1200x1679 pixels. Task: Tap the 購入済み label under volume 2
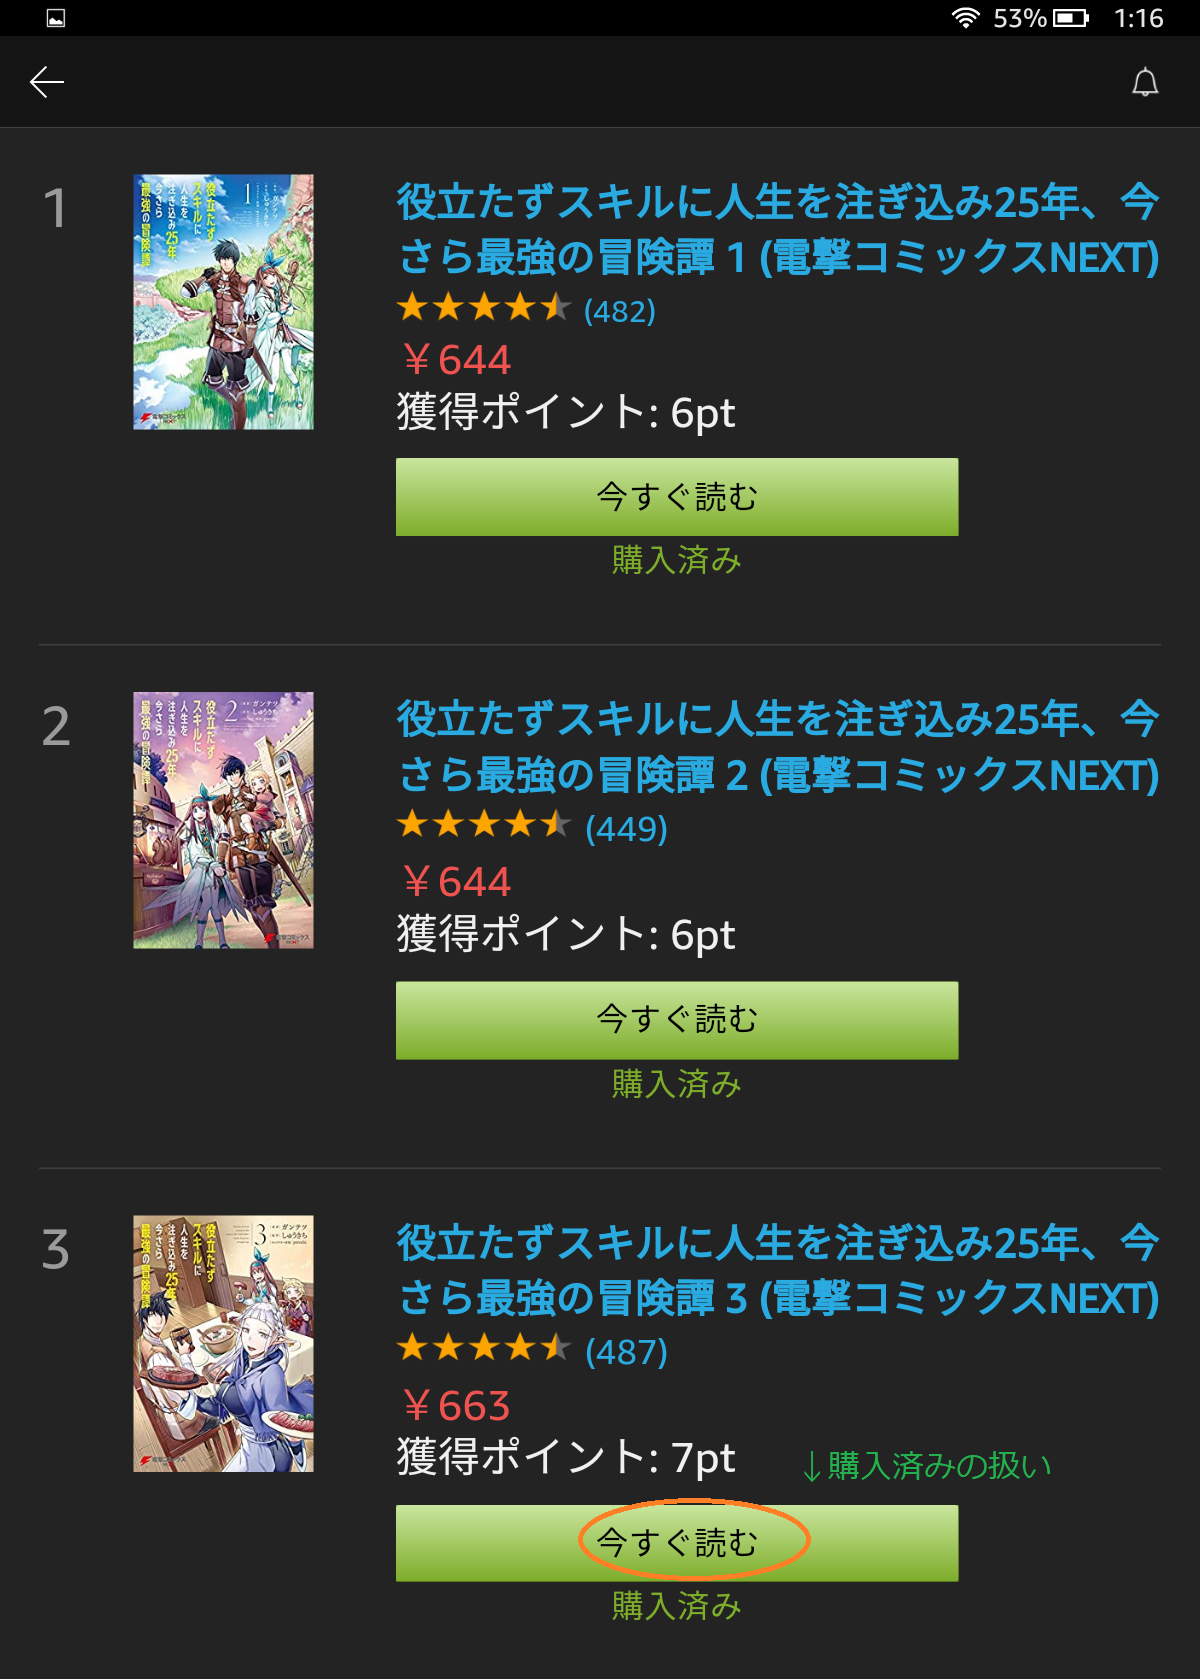point(677,1084)
